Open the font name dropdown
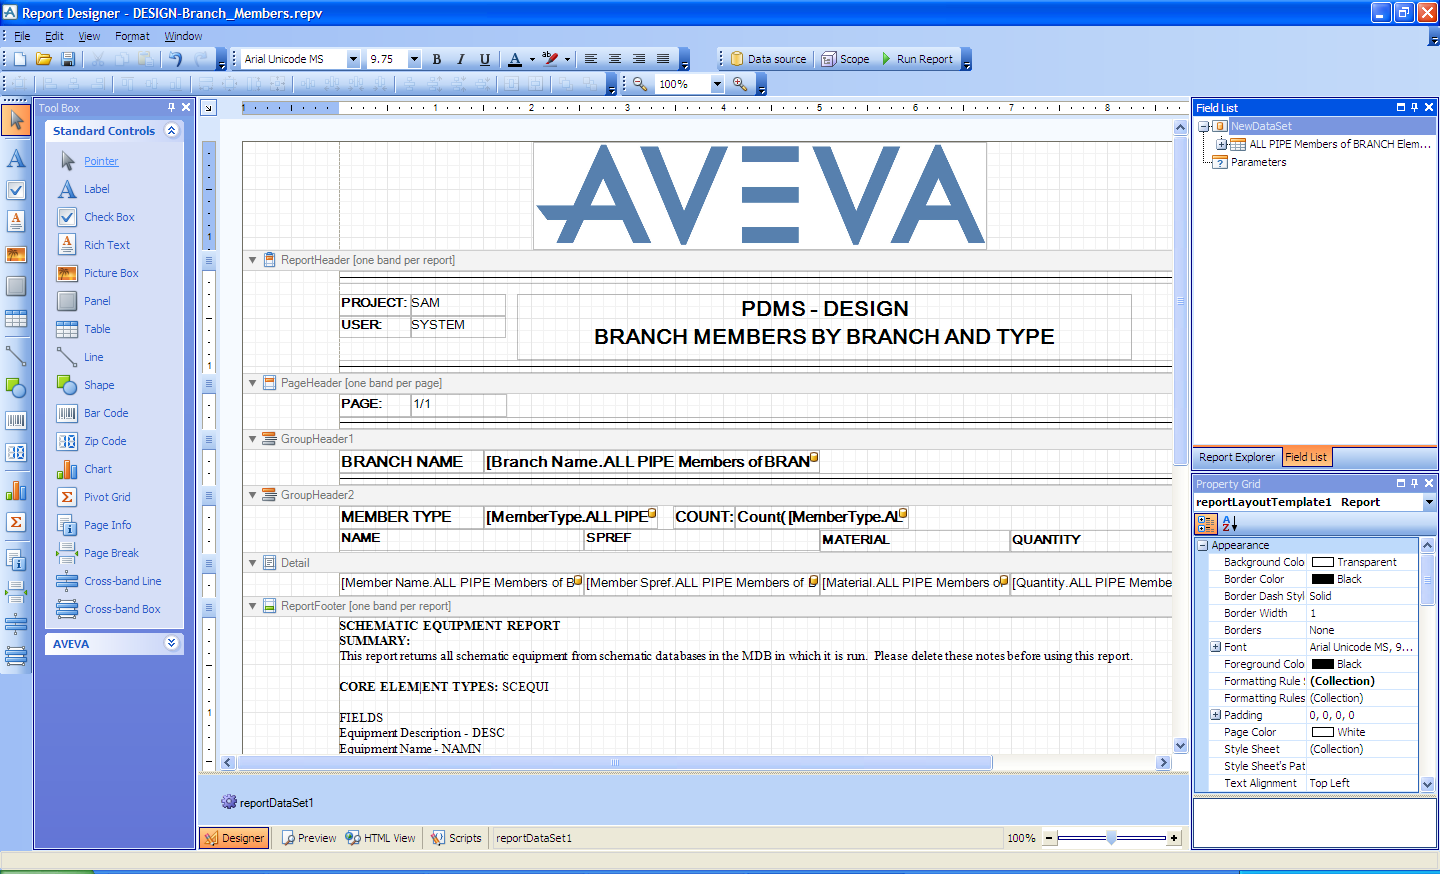This screenshot has width=1440, height=874. pyautogui.click(x=353, y=59)
